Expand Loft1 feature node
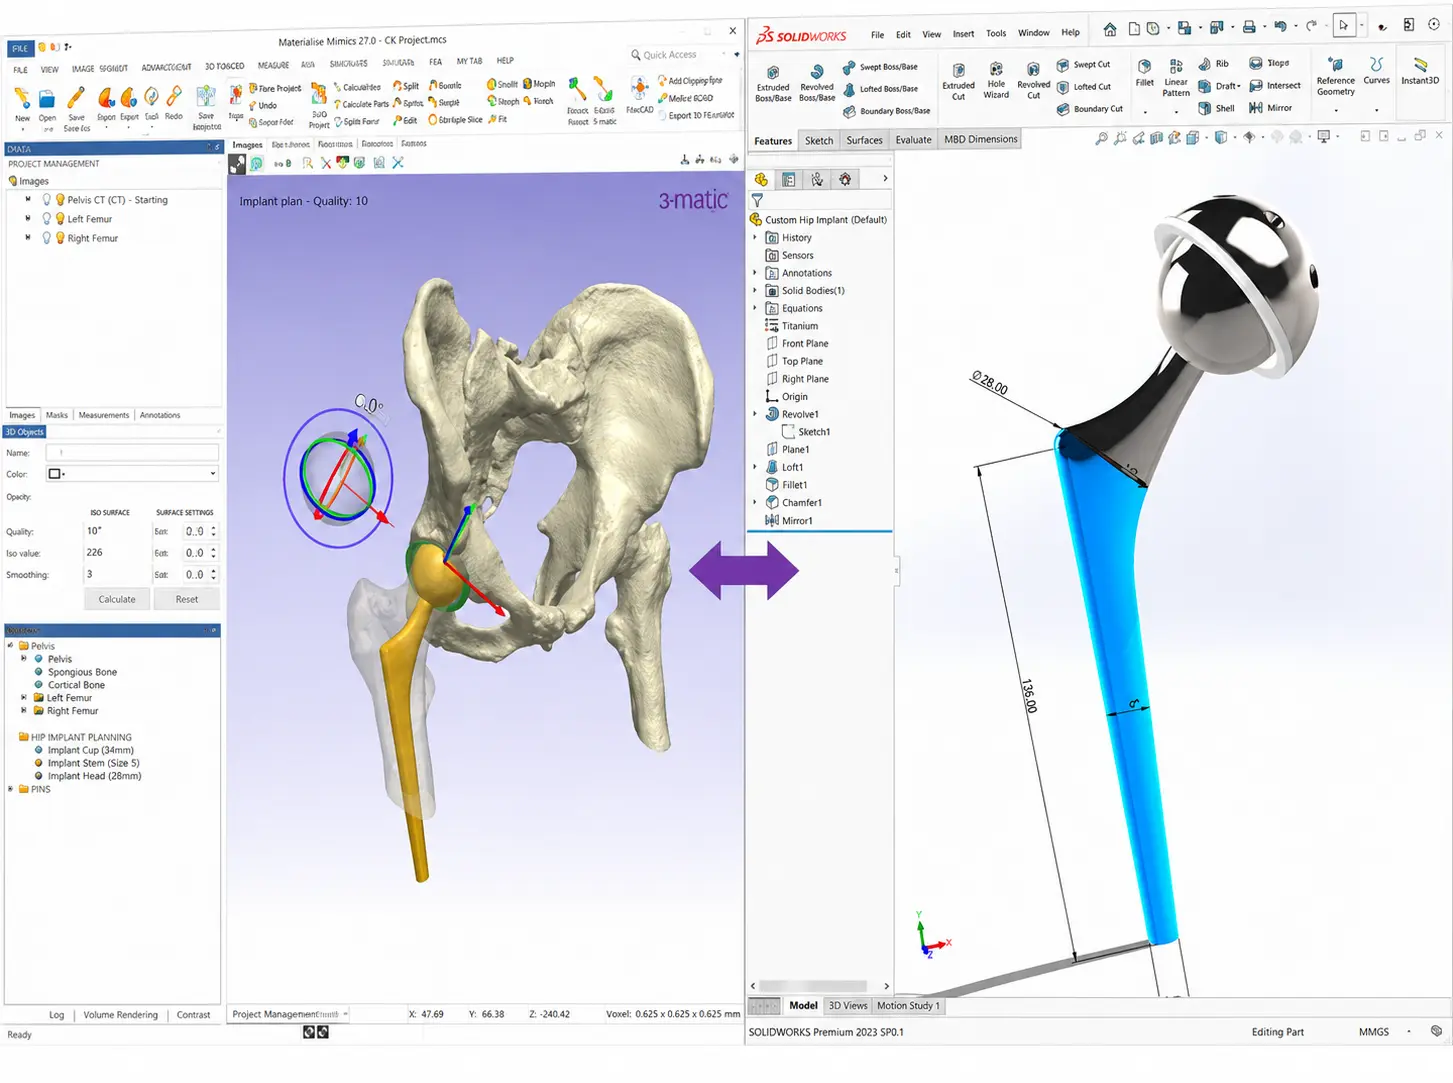Image resolution: width=1453 pixels, height=1083 pixels. 755,467
